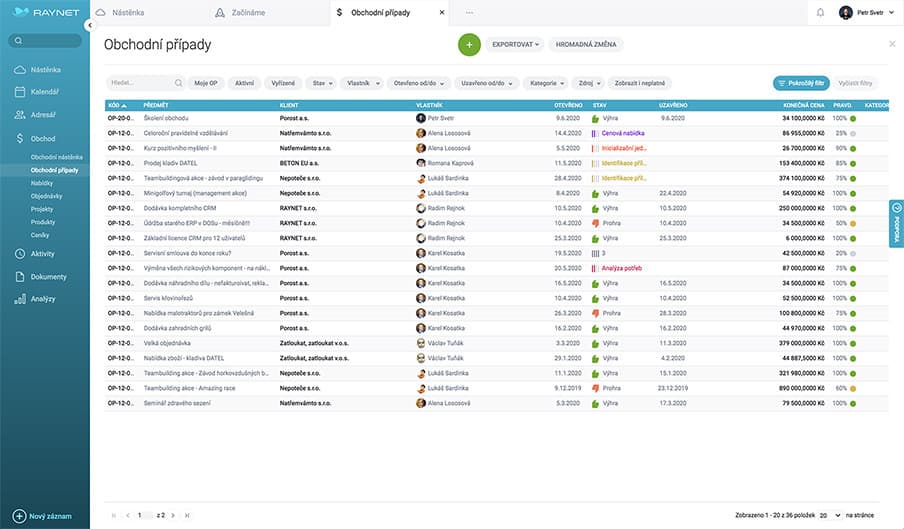Open Analýzy in the sidebar
The height and width of the screenshot is (529, 904).
[43, 299]
